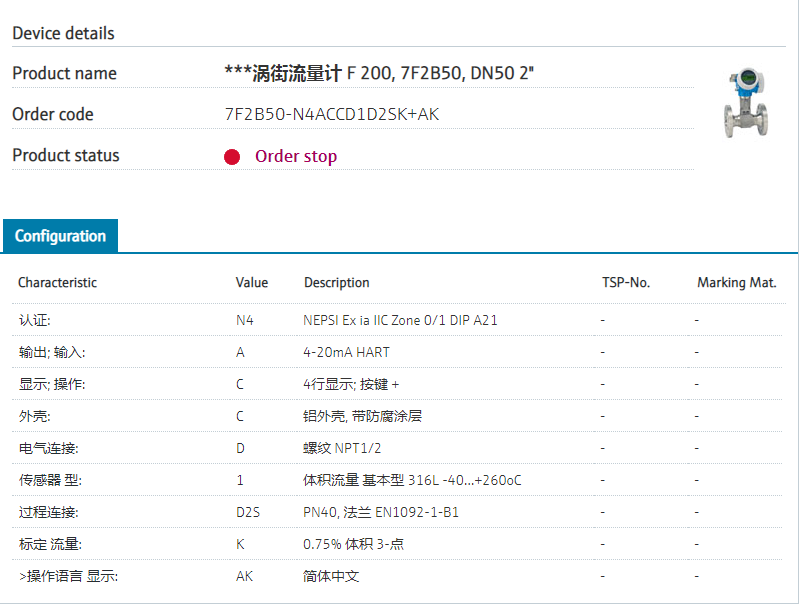
Task: Click the PN40 法兰 EN1092-1-B1 description
Action: pyautogui.click(x=381, y=512)
